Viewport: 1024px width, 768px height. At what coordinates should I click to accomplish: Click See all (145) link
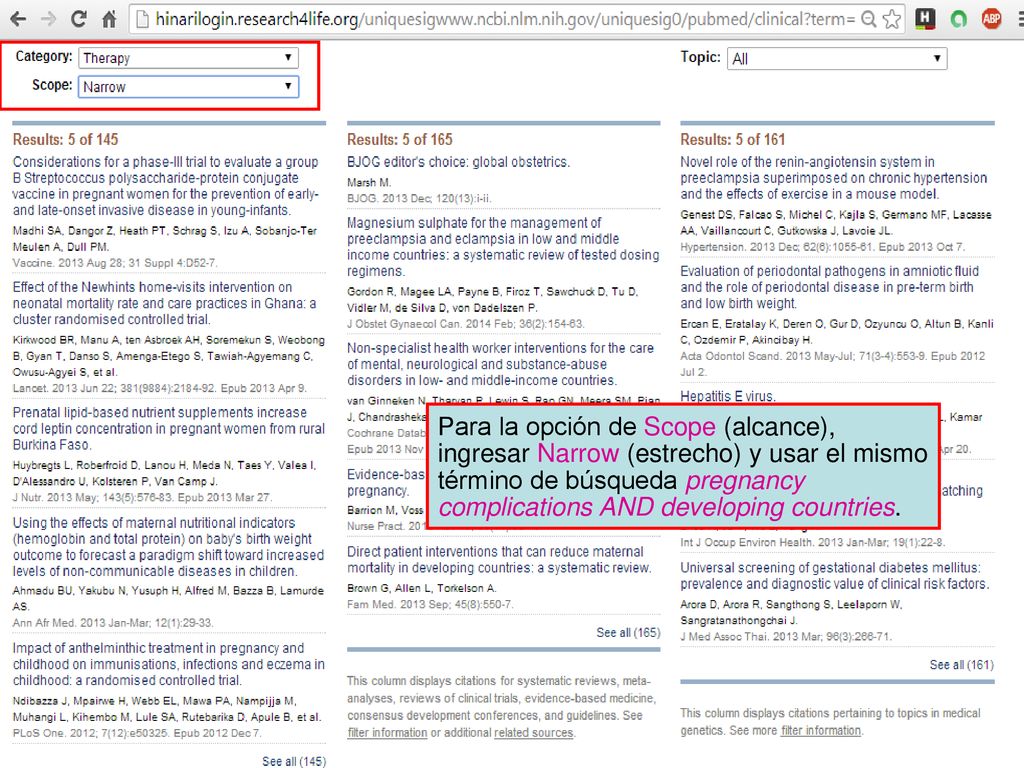click(x=294, y=761)
